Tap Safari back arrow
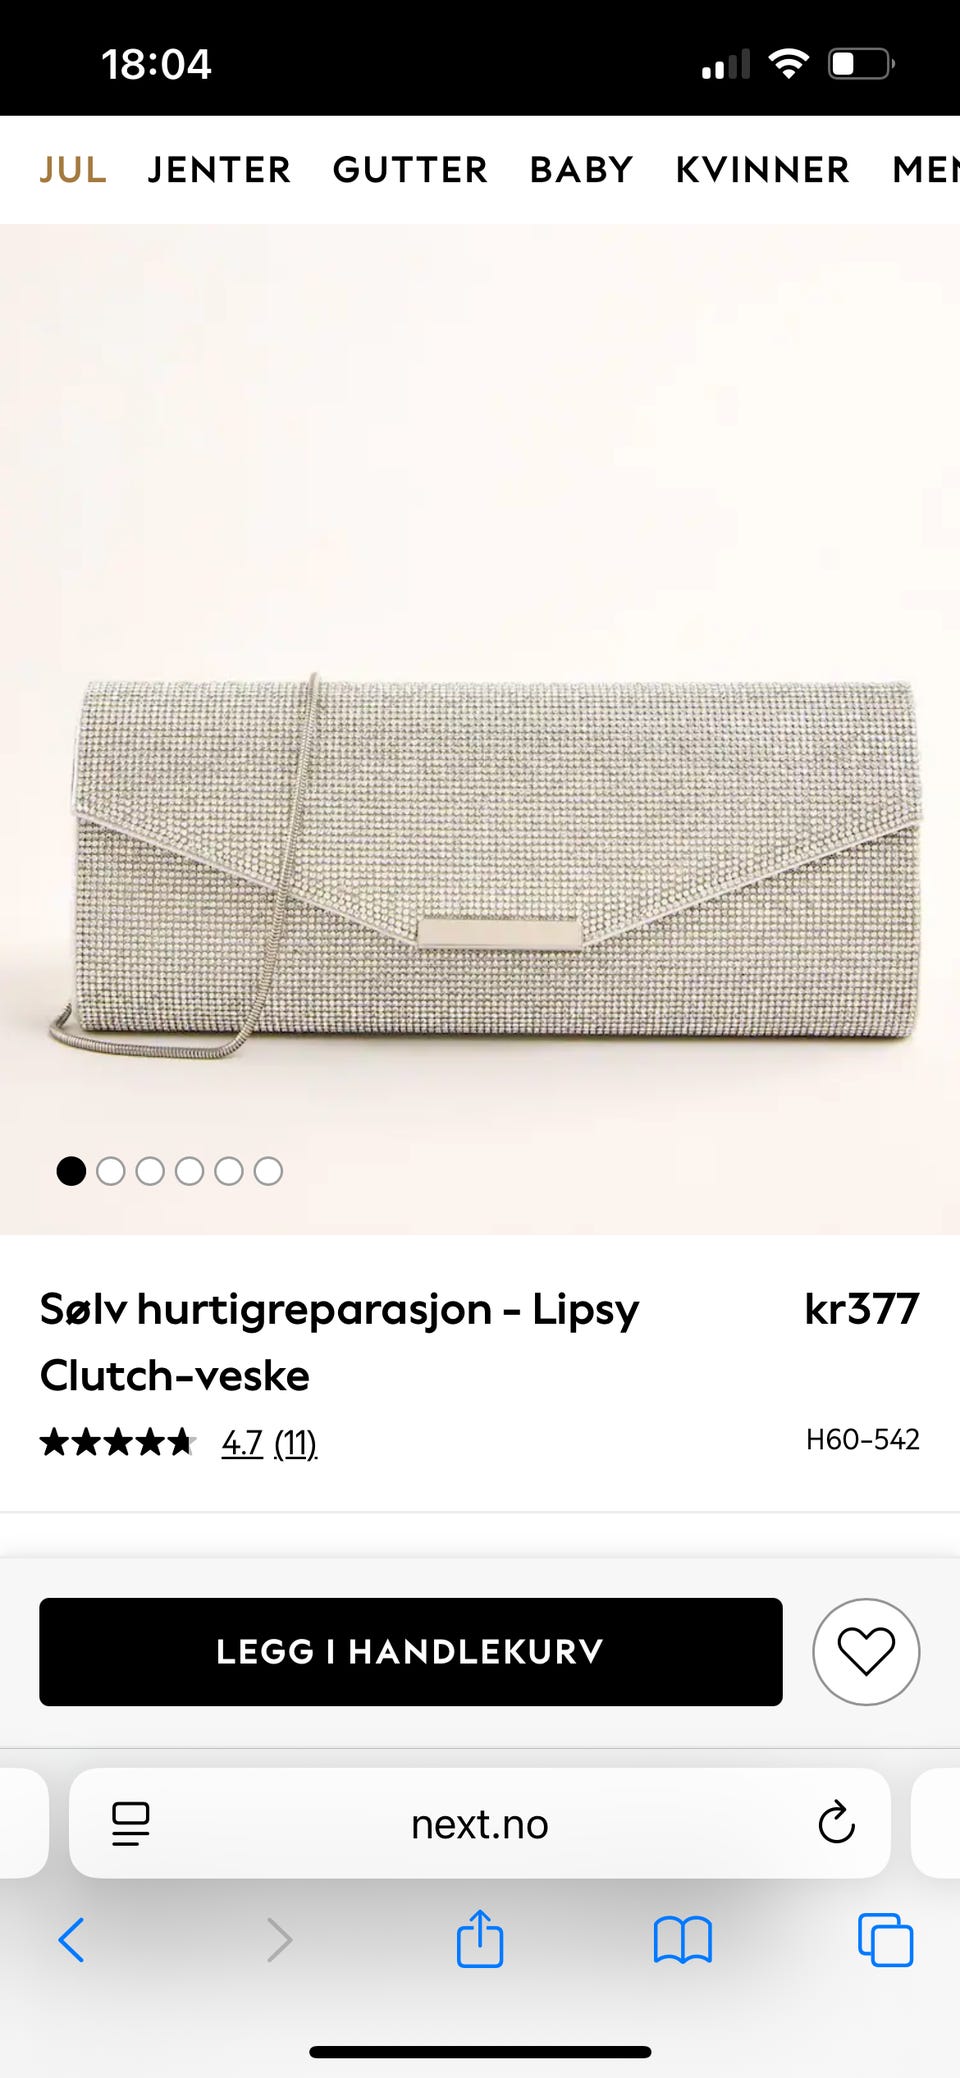This screenshot has height=2078, width=960. pyautogui.click(x=72, y=1940)
